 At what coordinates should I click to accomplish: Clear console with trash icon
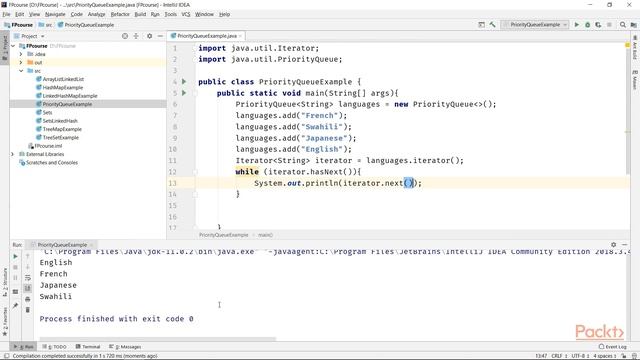28,310
